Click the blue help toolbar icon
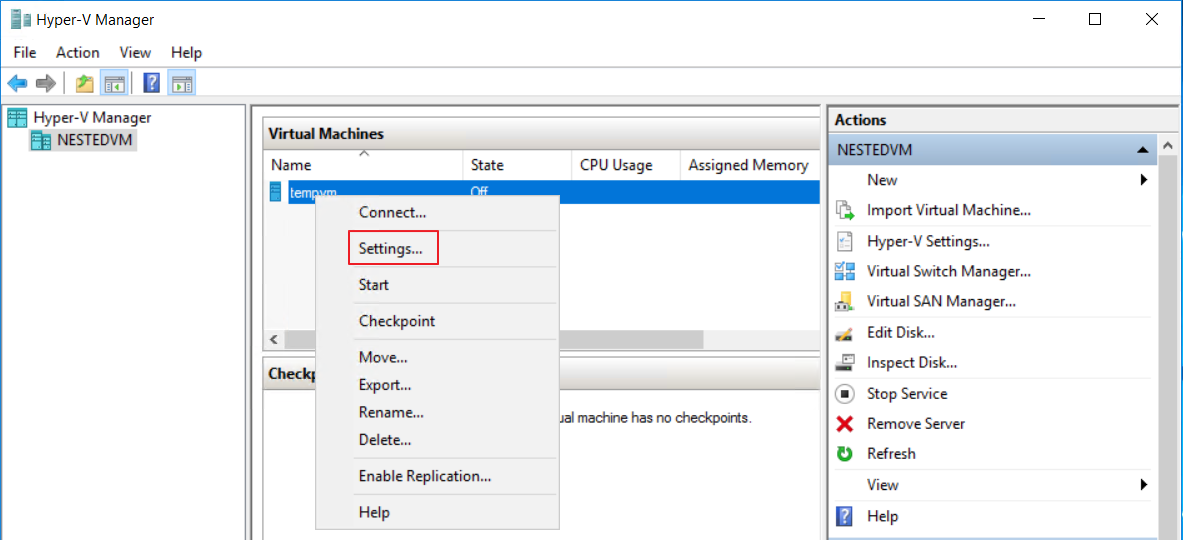Screen dimensions: 1183x540 click(x=152, y=83)
